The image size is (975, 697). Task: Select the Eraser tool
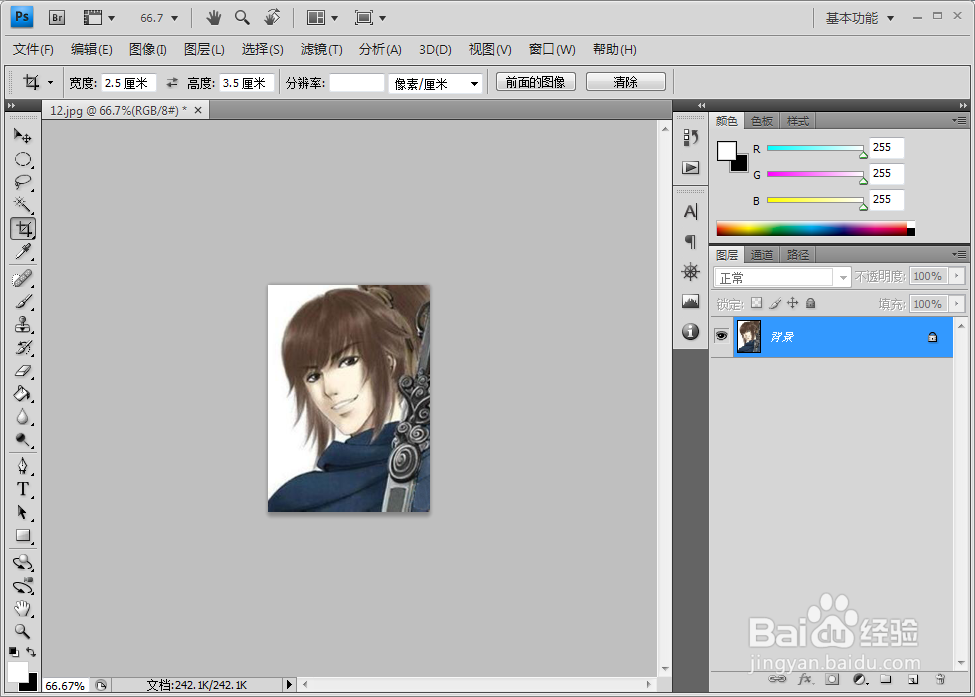(23, 371)
